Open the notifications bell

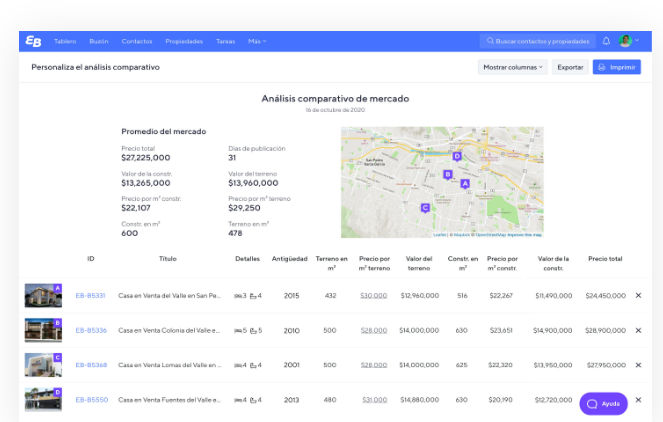pyautogui.click(x=606, y=41)
